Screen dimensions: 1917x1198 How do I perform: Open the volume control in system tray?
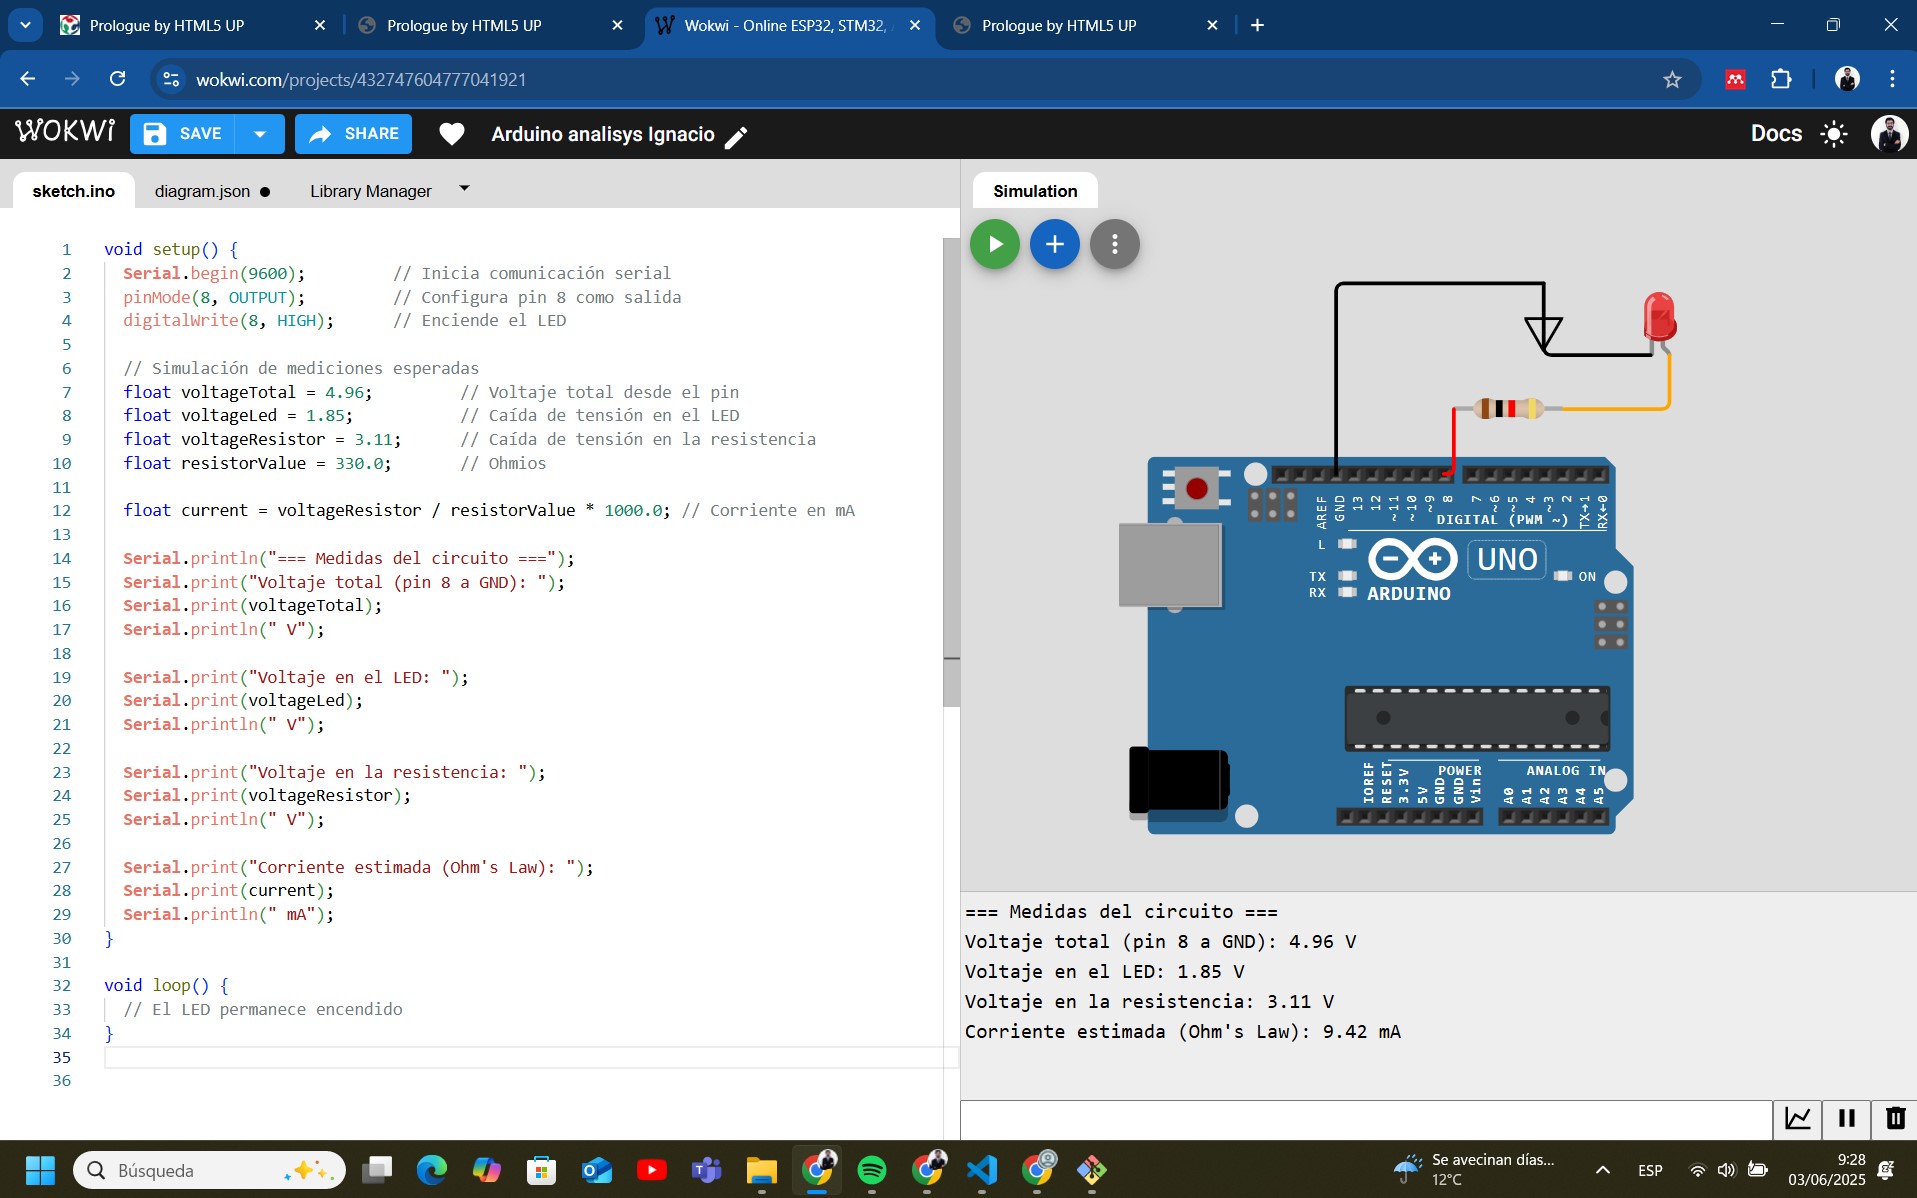pos(1726,1169)
